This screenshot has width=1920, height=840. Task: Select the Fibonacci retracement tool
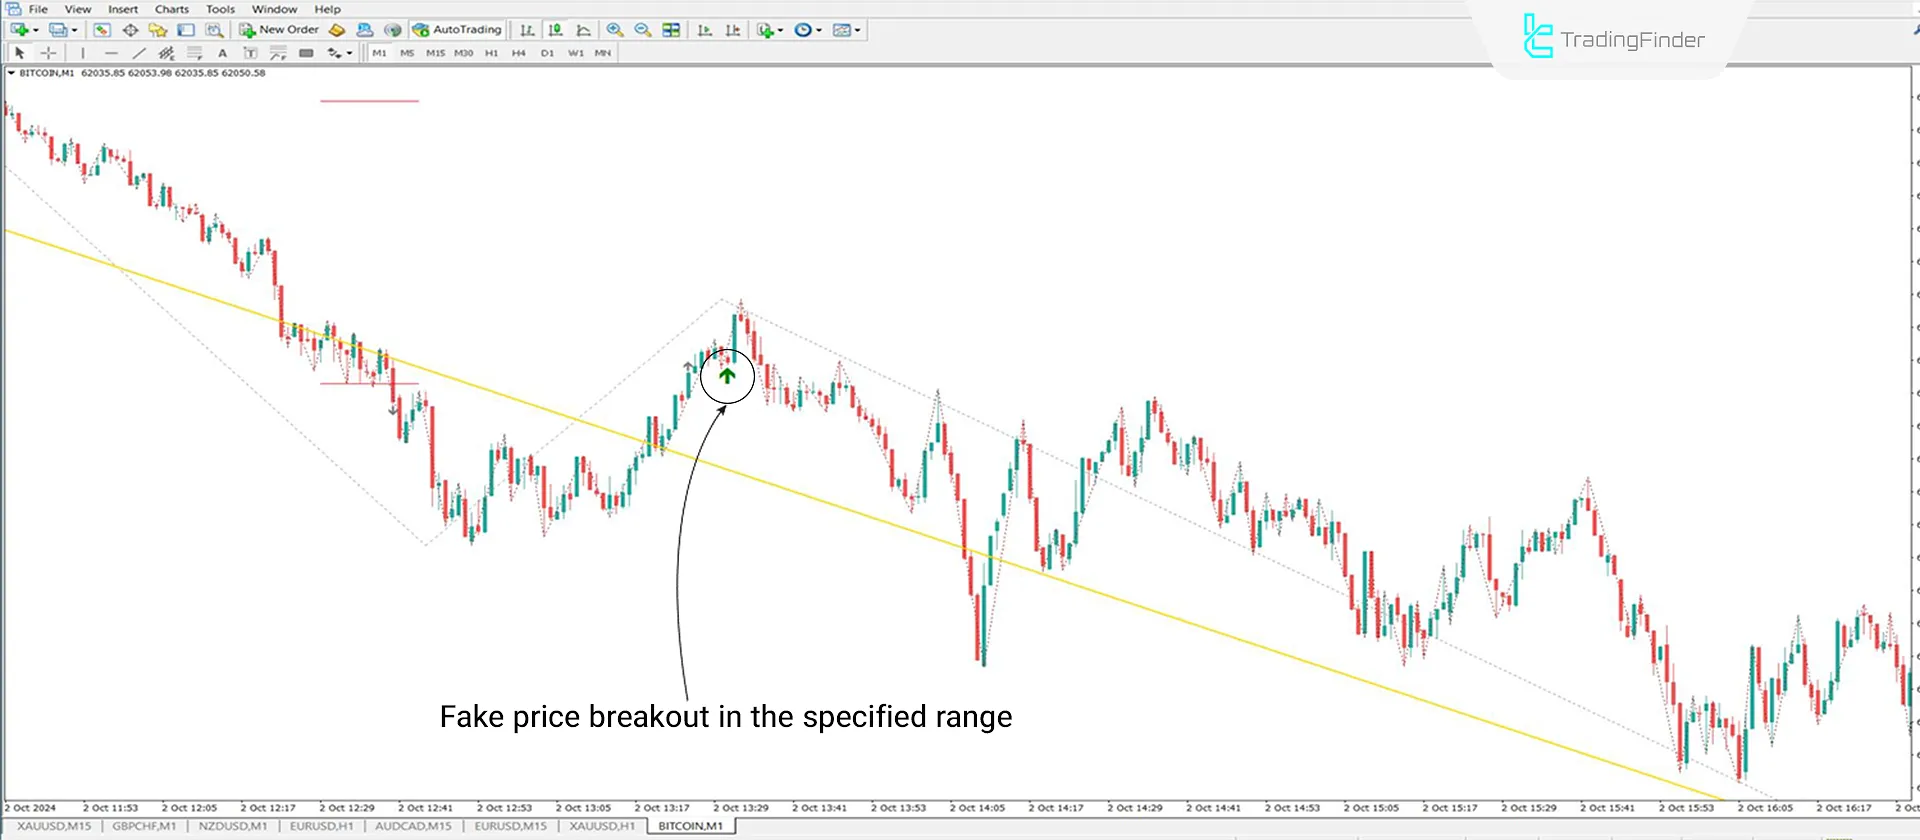(195, 53)
